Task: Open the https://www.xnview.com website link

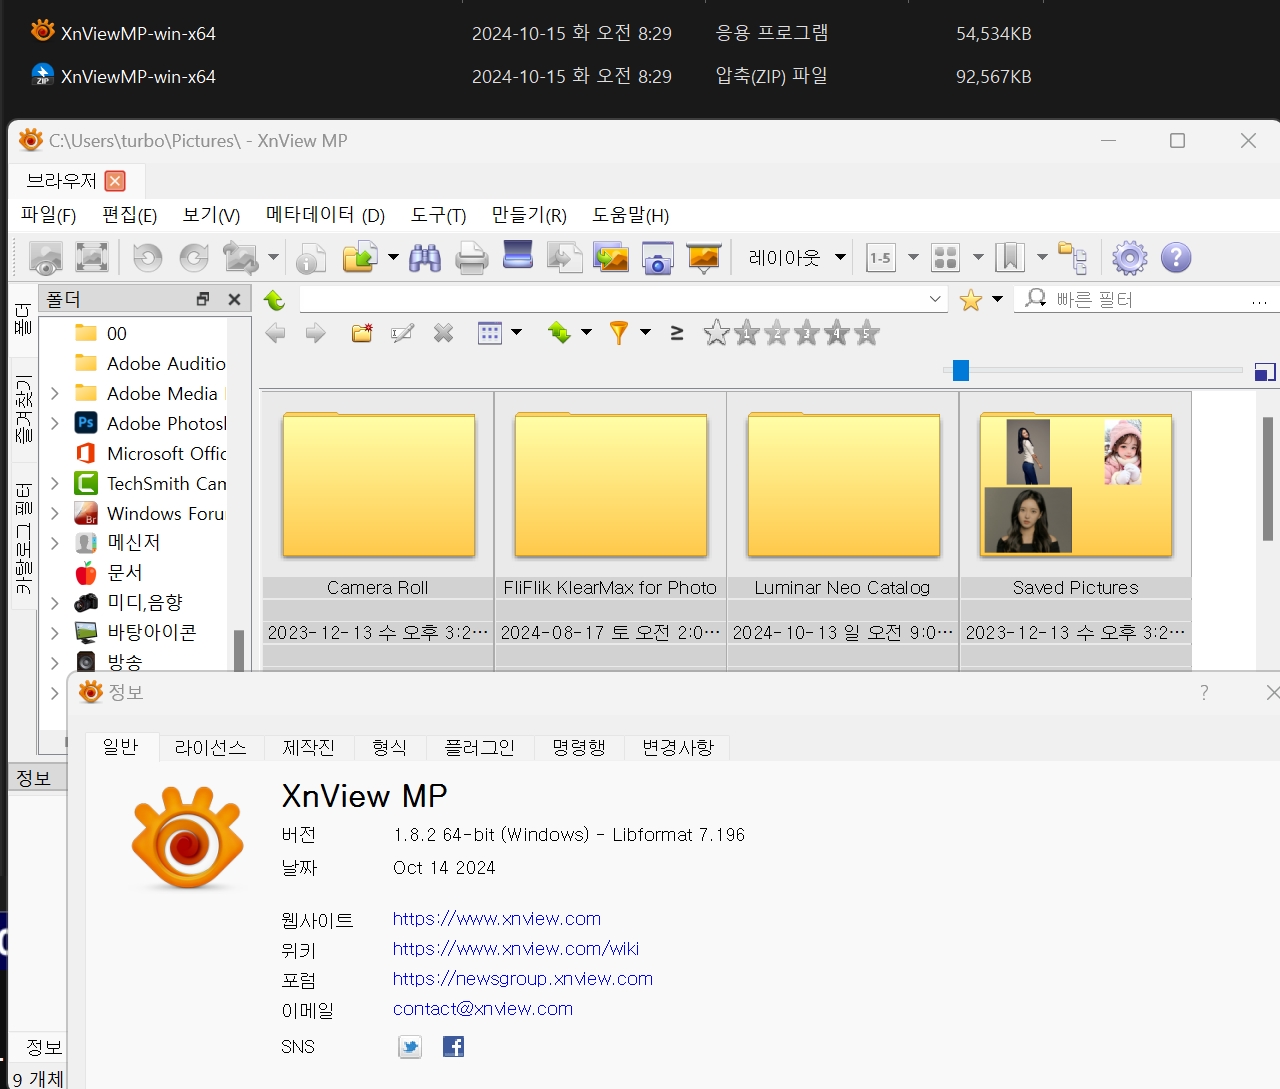Action: click(x=497, y=919)
